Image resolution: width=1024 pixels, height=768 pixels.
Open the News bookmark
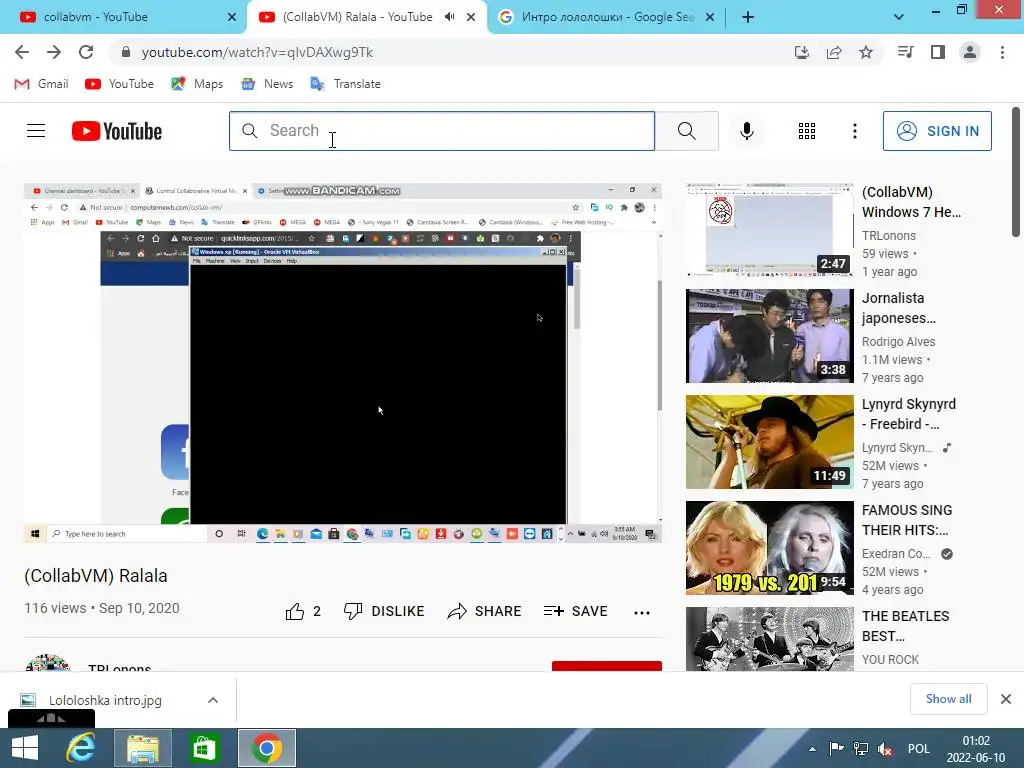pyautogui.click(x=267, y=84)
